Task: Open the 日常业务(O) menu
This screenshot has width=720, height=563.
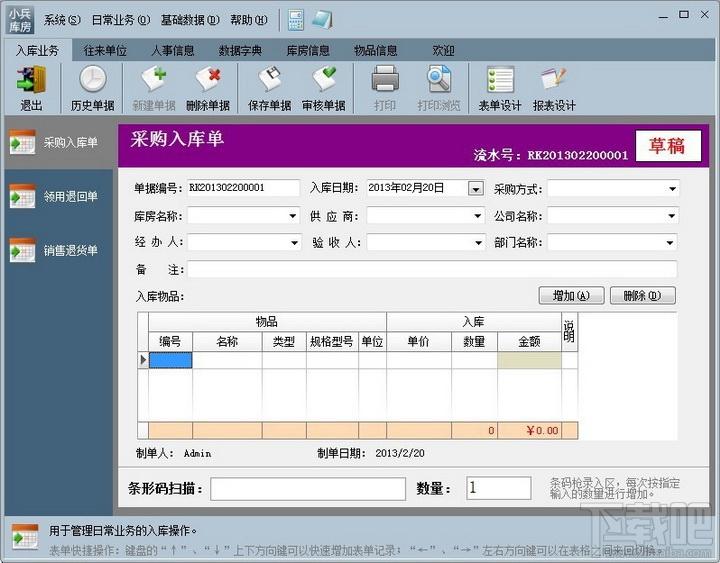Action: pyautogui.click(x=120, y=20)
